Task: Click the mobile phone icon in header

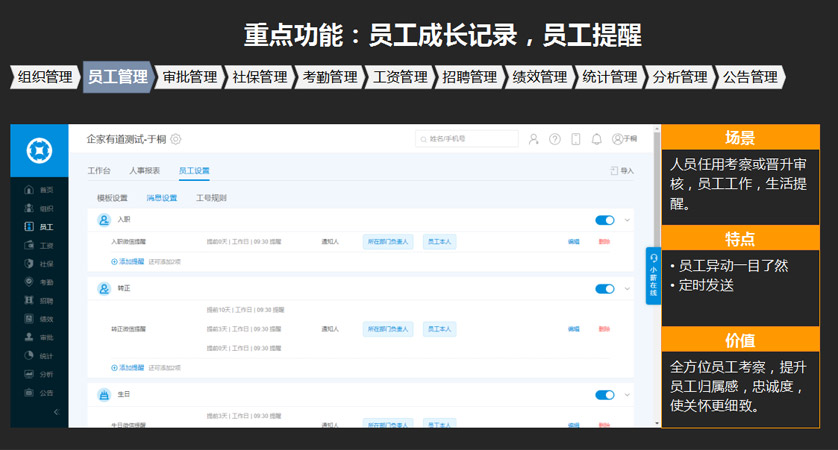Action: click(576, 139)
